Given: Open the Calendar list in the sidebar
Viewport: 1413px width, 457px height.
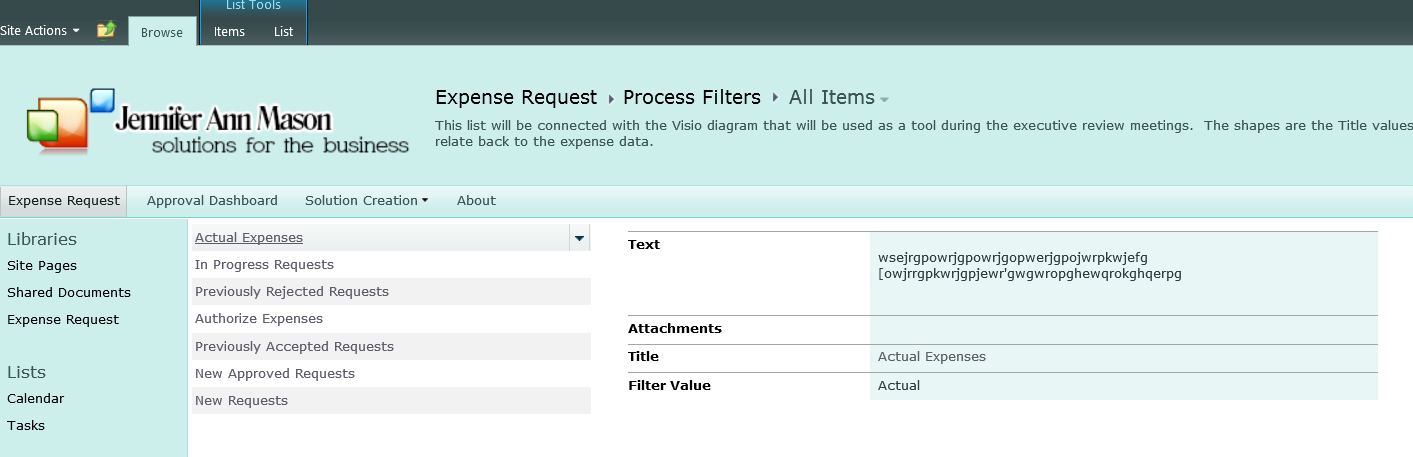Looking at the screenshot, I should pos(36,399).
